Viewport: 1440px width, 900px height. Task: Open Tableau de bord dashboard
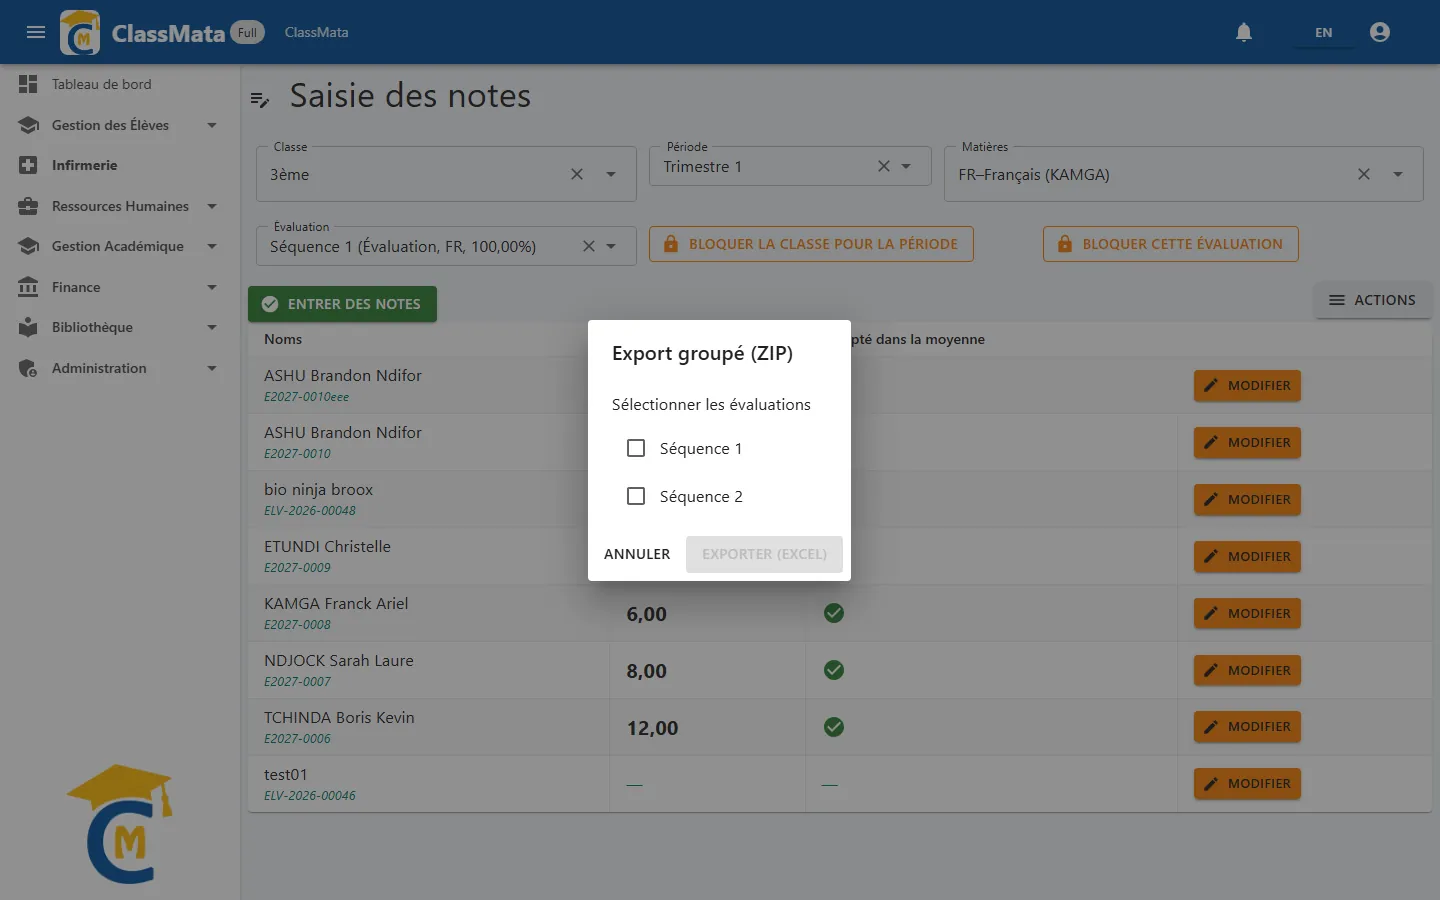120,84
